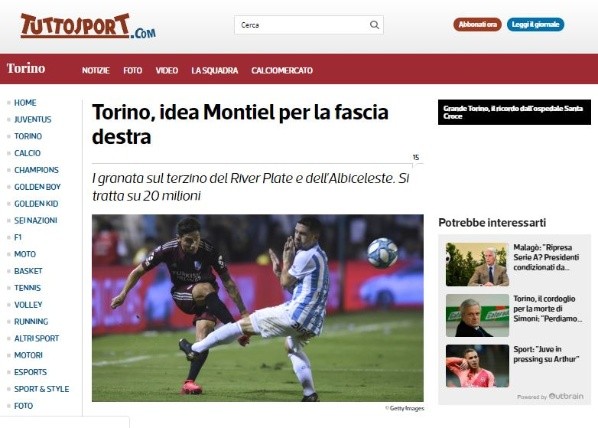The image size is (598, 428).
Task: Open the Video section tab
Action: 167,71
